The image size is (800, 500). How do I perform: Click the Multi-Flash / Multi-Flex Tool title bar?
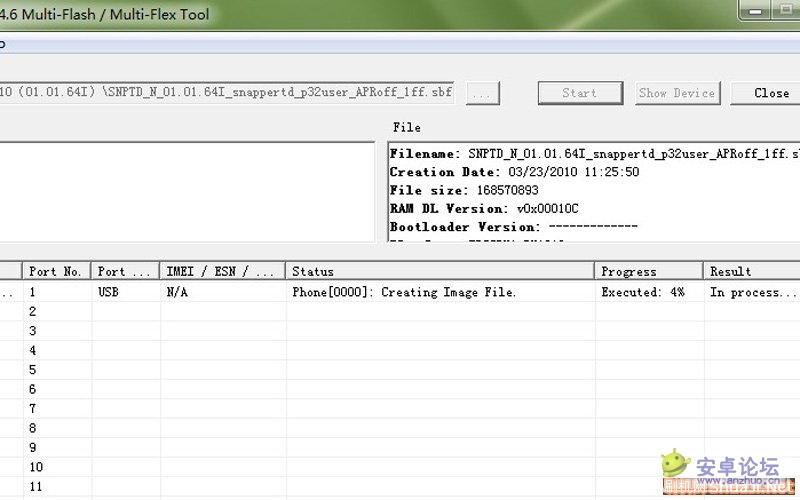pos(367,14)
